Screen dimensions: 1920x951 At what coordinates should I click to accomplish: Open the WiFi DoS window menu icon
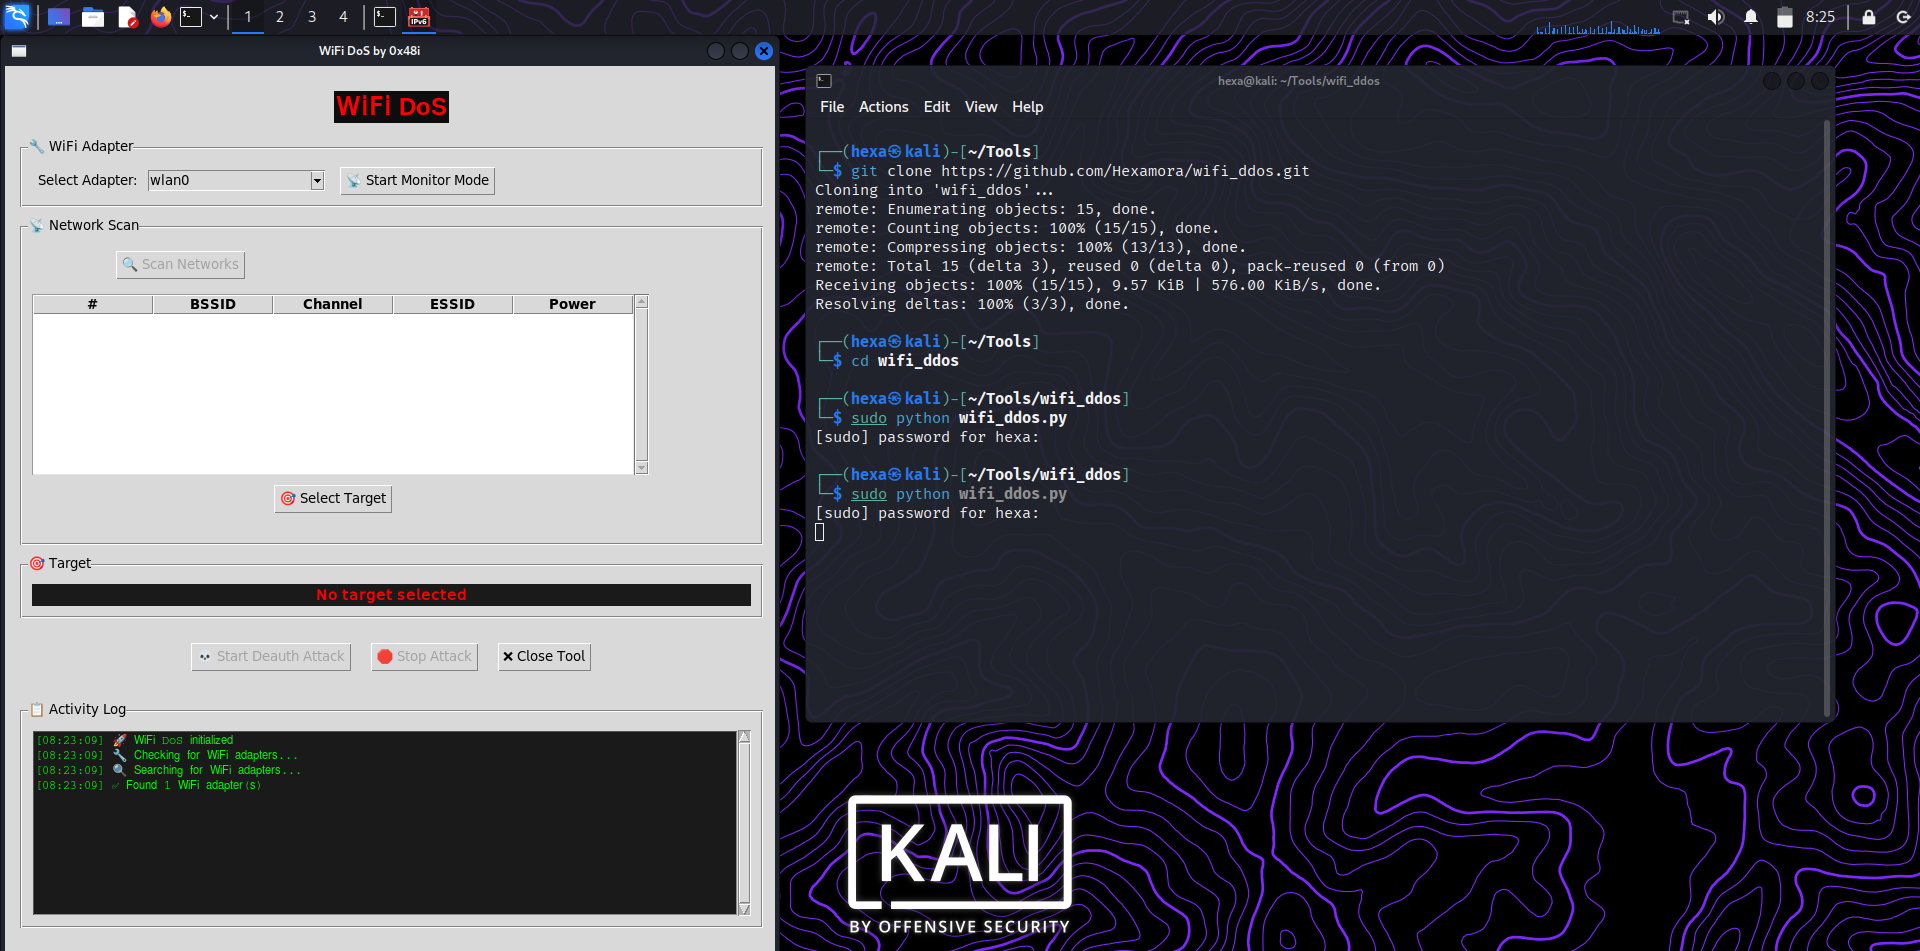click(19, 51)
